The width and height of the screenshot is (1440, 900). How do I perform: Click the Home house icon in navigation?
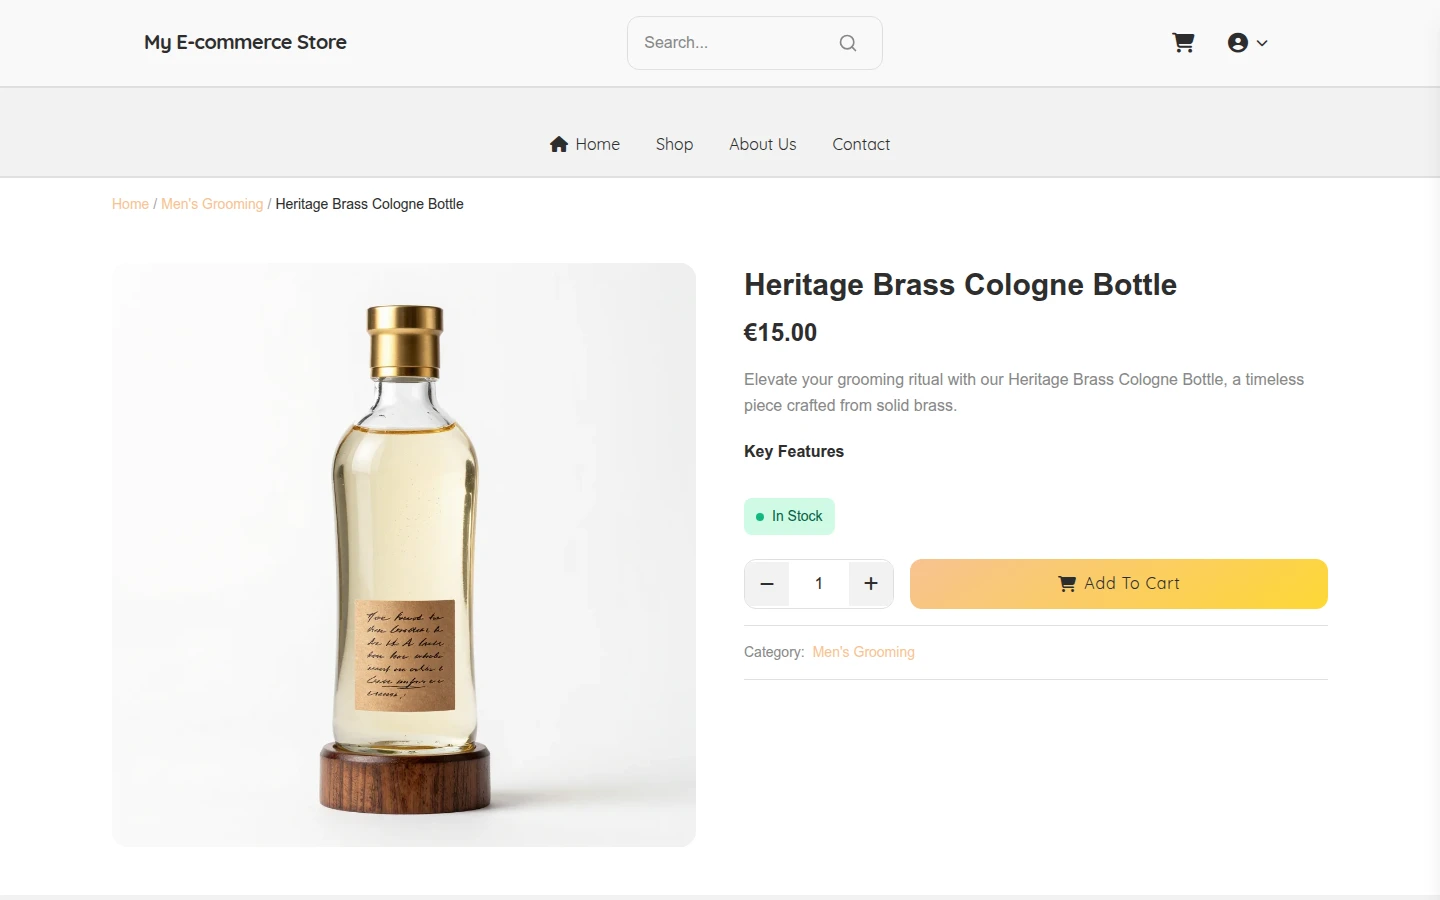point(559,144)
